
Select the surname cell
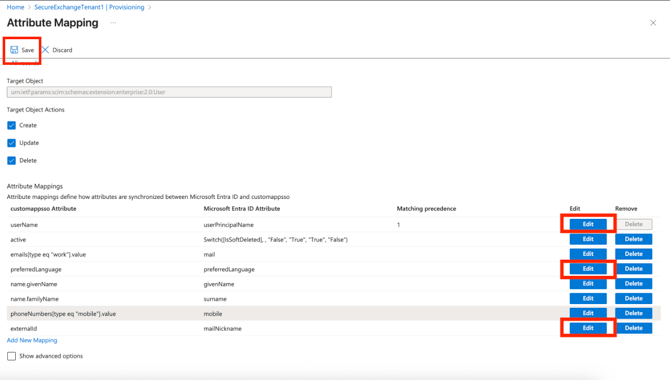click(215, 299)
